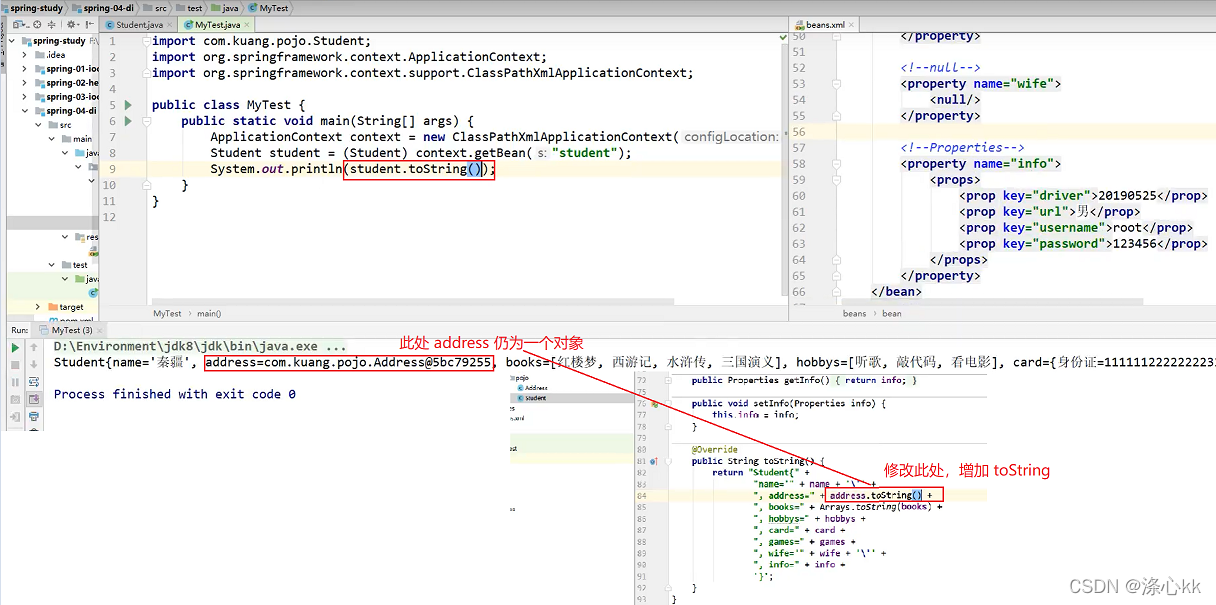Select spring-01-ioc module in tree

[66, 69]
